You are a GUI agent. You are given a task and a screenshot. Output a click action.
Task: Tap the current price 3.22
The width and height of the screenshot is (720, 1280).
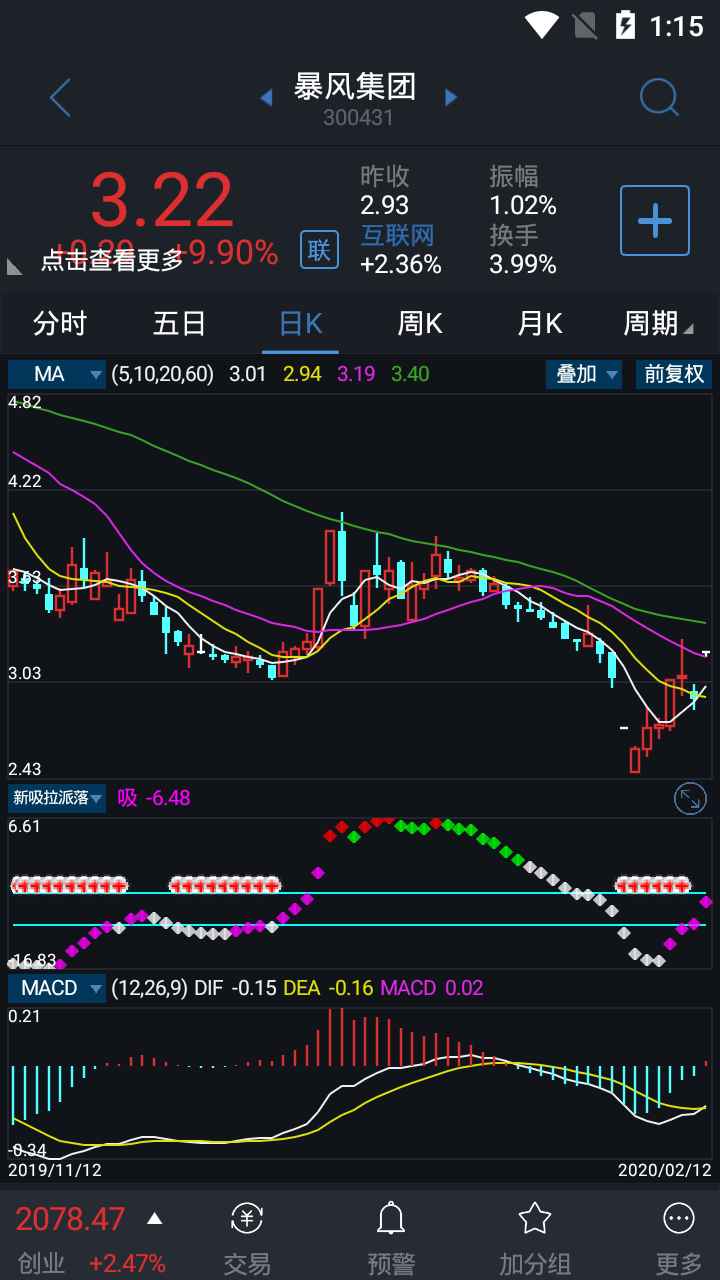coord(162,201)
